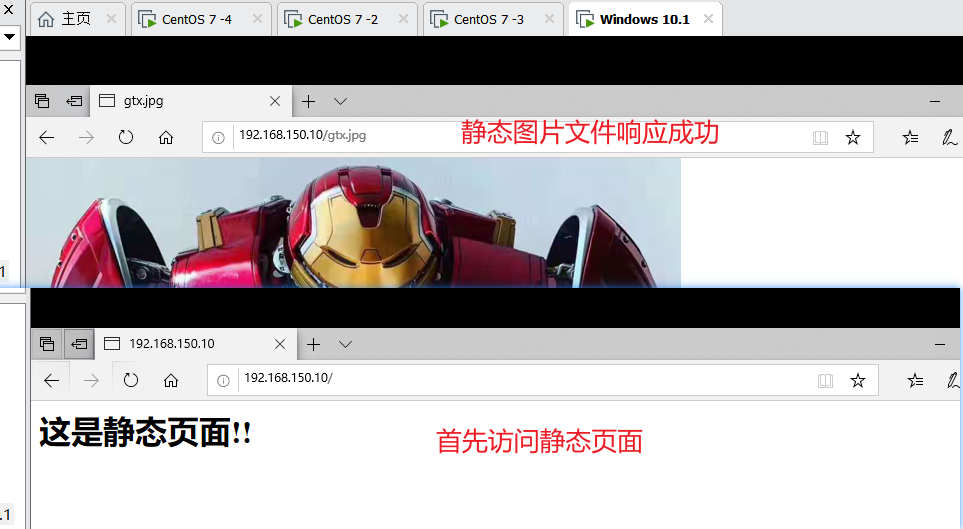
Task: Open reading view in 192.168.150.10 browser window
Action: [x=825, y=381]
